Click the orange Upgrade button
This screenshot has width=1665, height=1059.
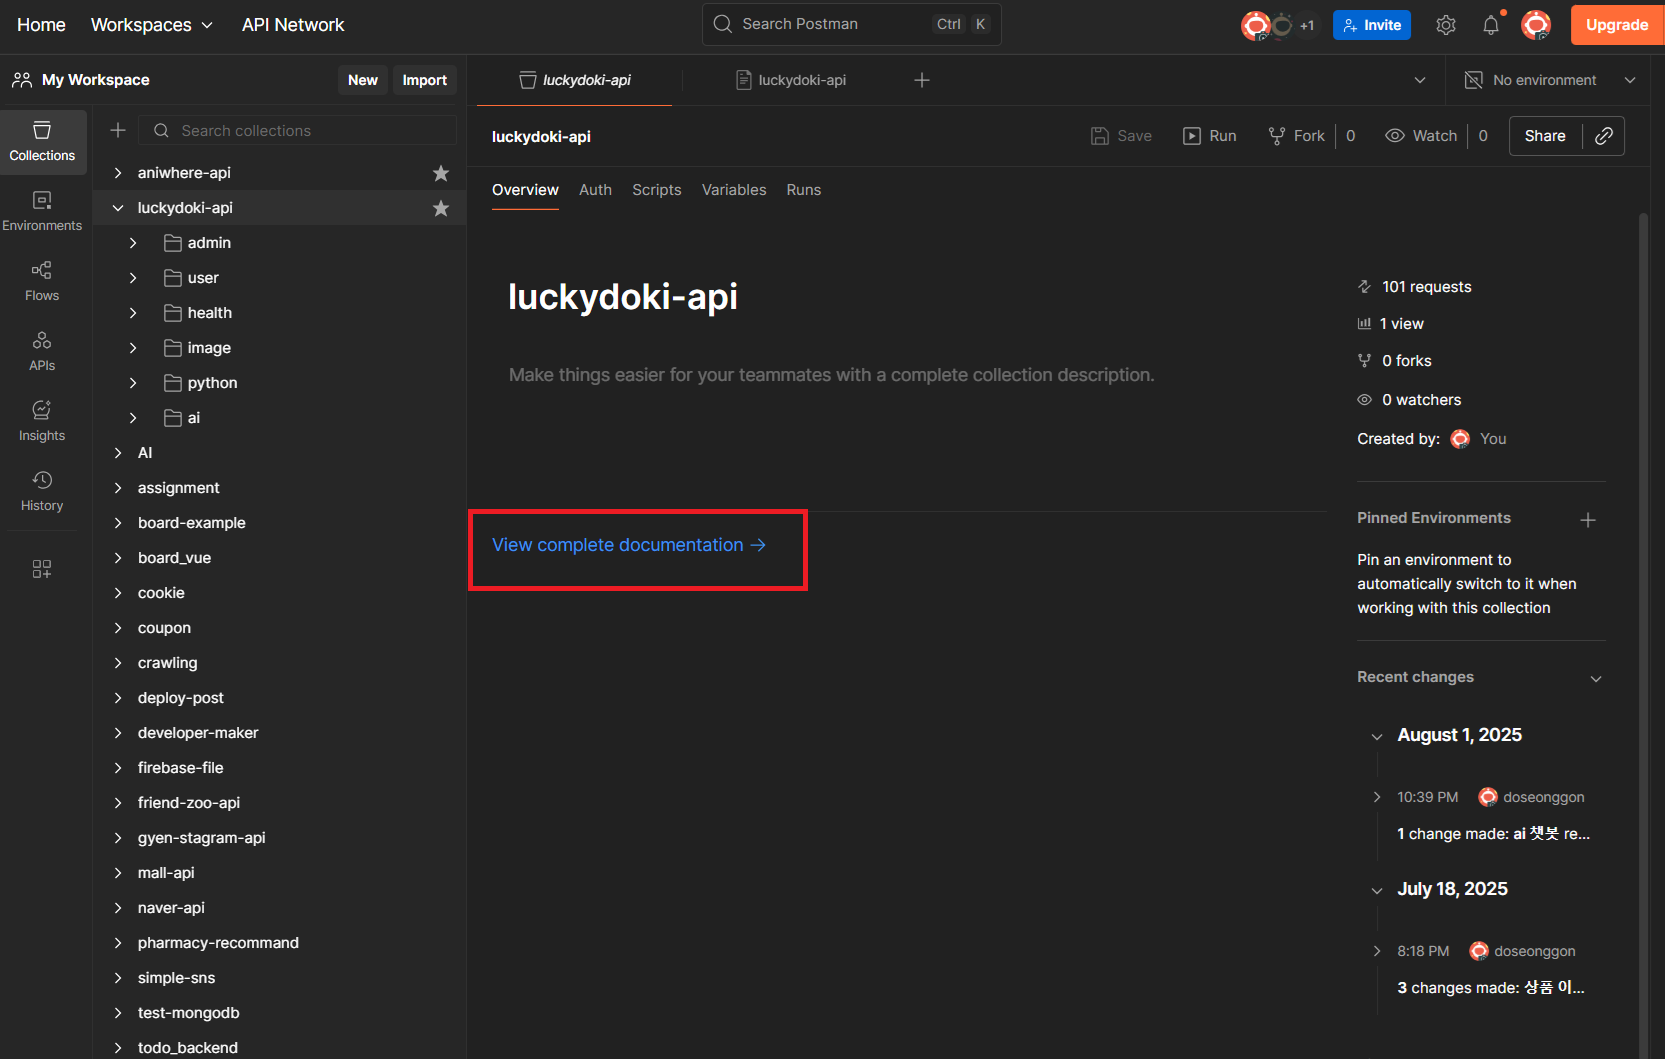pos(1617,25)
